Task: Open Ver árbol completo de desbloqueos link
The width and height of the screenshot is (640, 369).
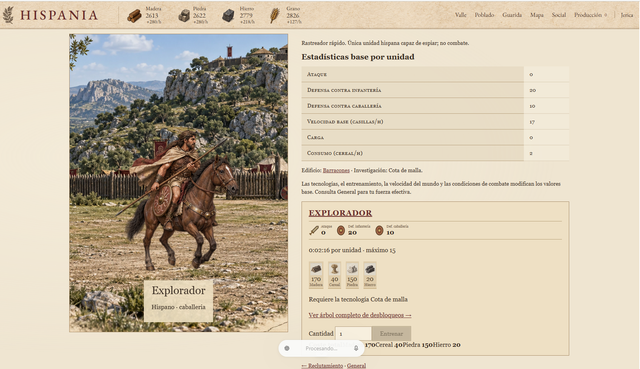Action: click(360, 315)
